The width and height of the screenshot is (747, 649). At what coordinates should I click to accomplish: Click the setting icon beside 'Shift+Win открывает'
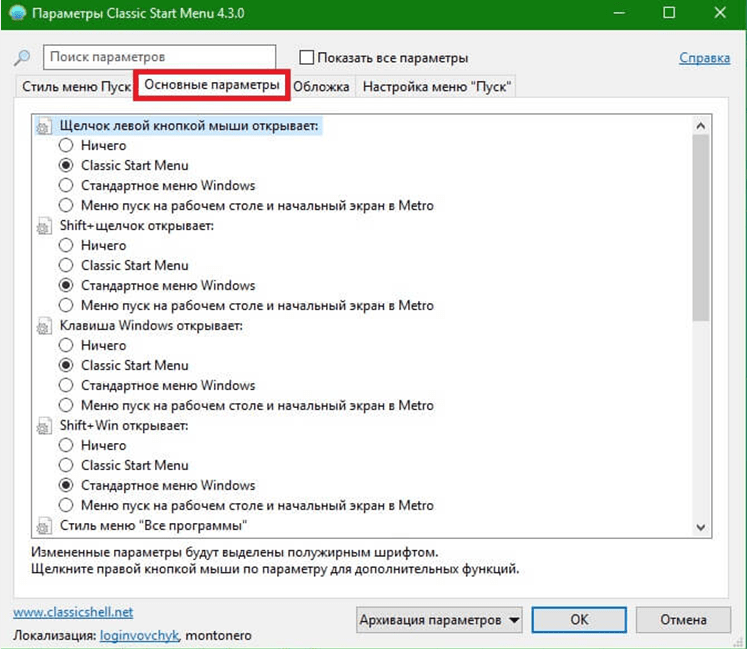click(43, 426)
